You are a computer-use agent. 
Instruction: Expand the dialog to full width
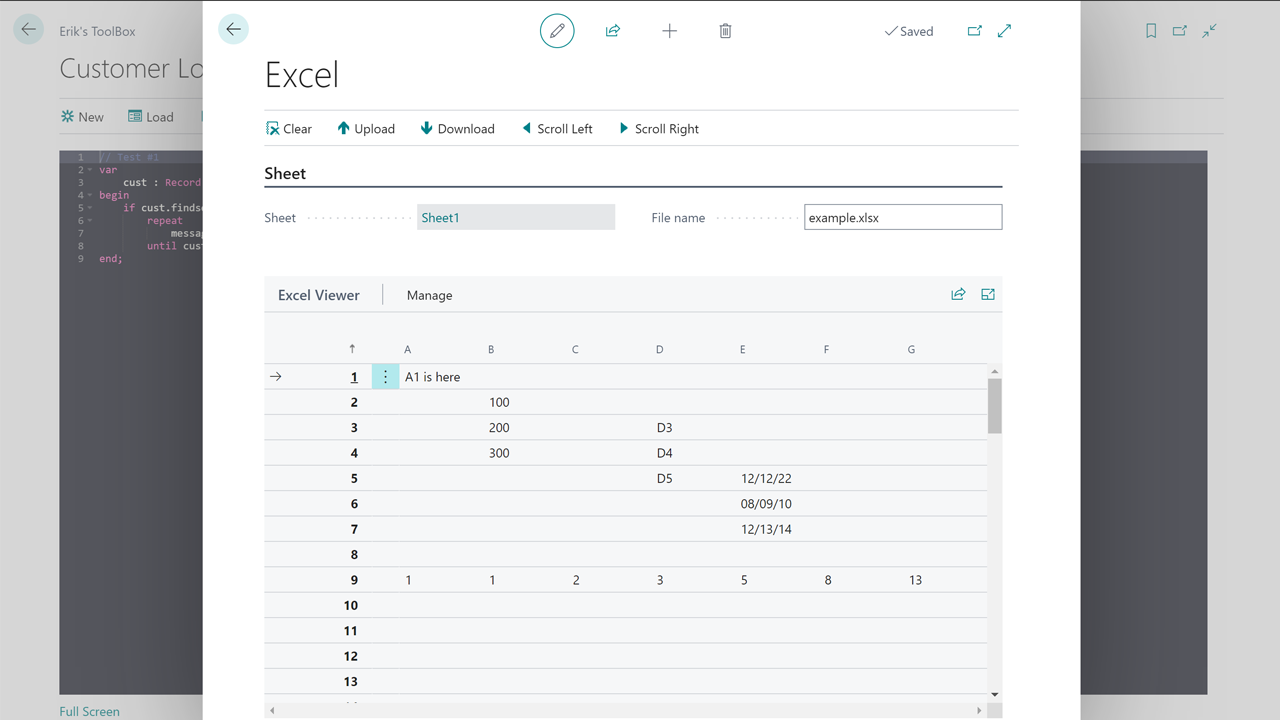tap(1005, 31)
